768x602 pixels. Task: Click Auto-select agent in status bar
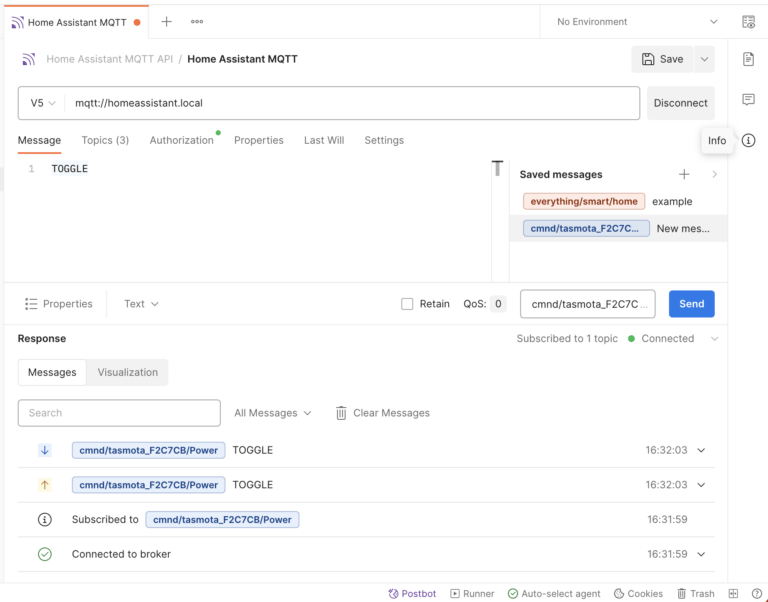(554, 594)
